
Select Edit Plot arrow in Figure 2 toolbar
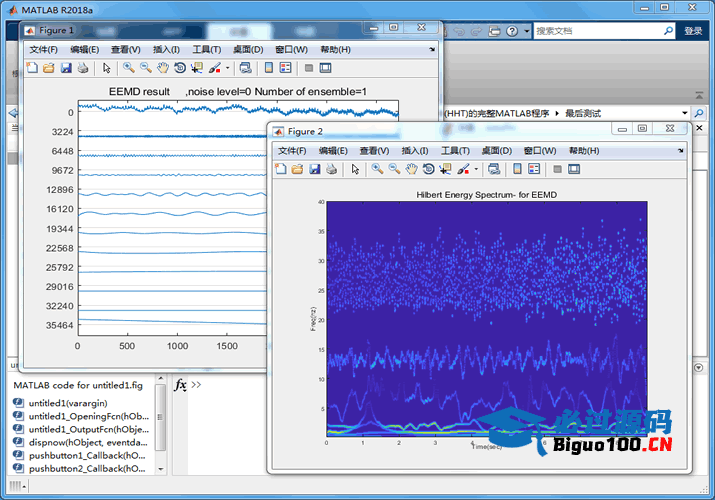pos(355,169)
